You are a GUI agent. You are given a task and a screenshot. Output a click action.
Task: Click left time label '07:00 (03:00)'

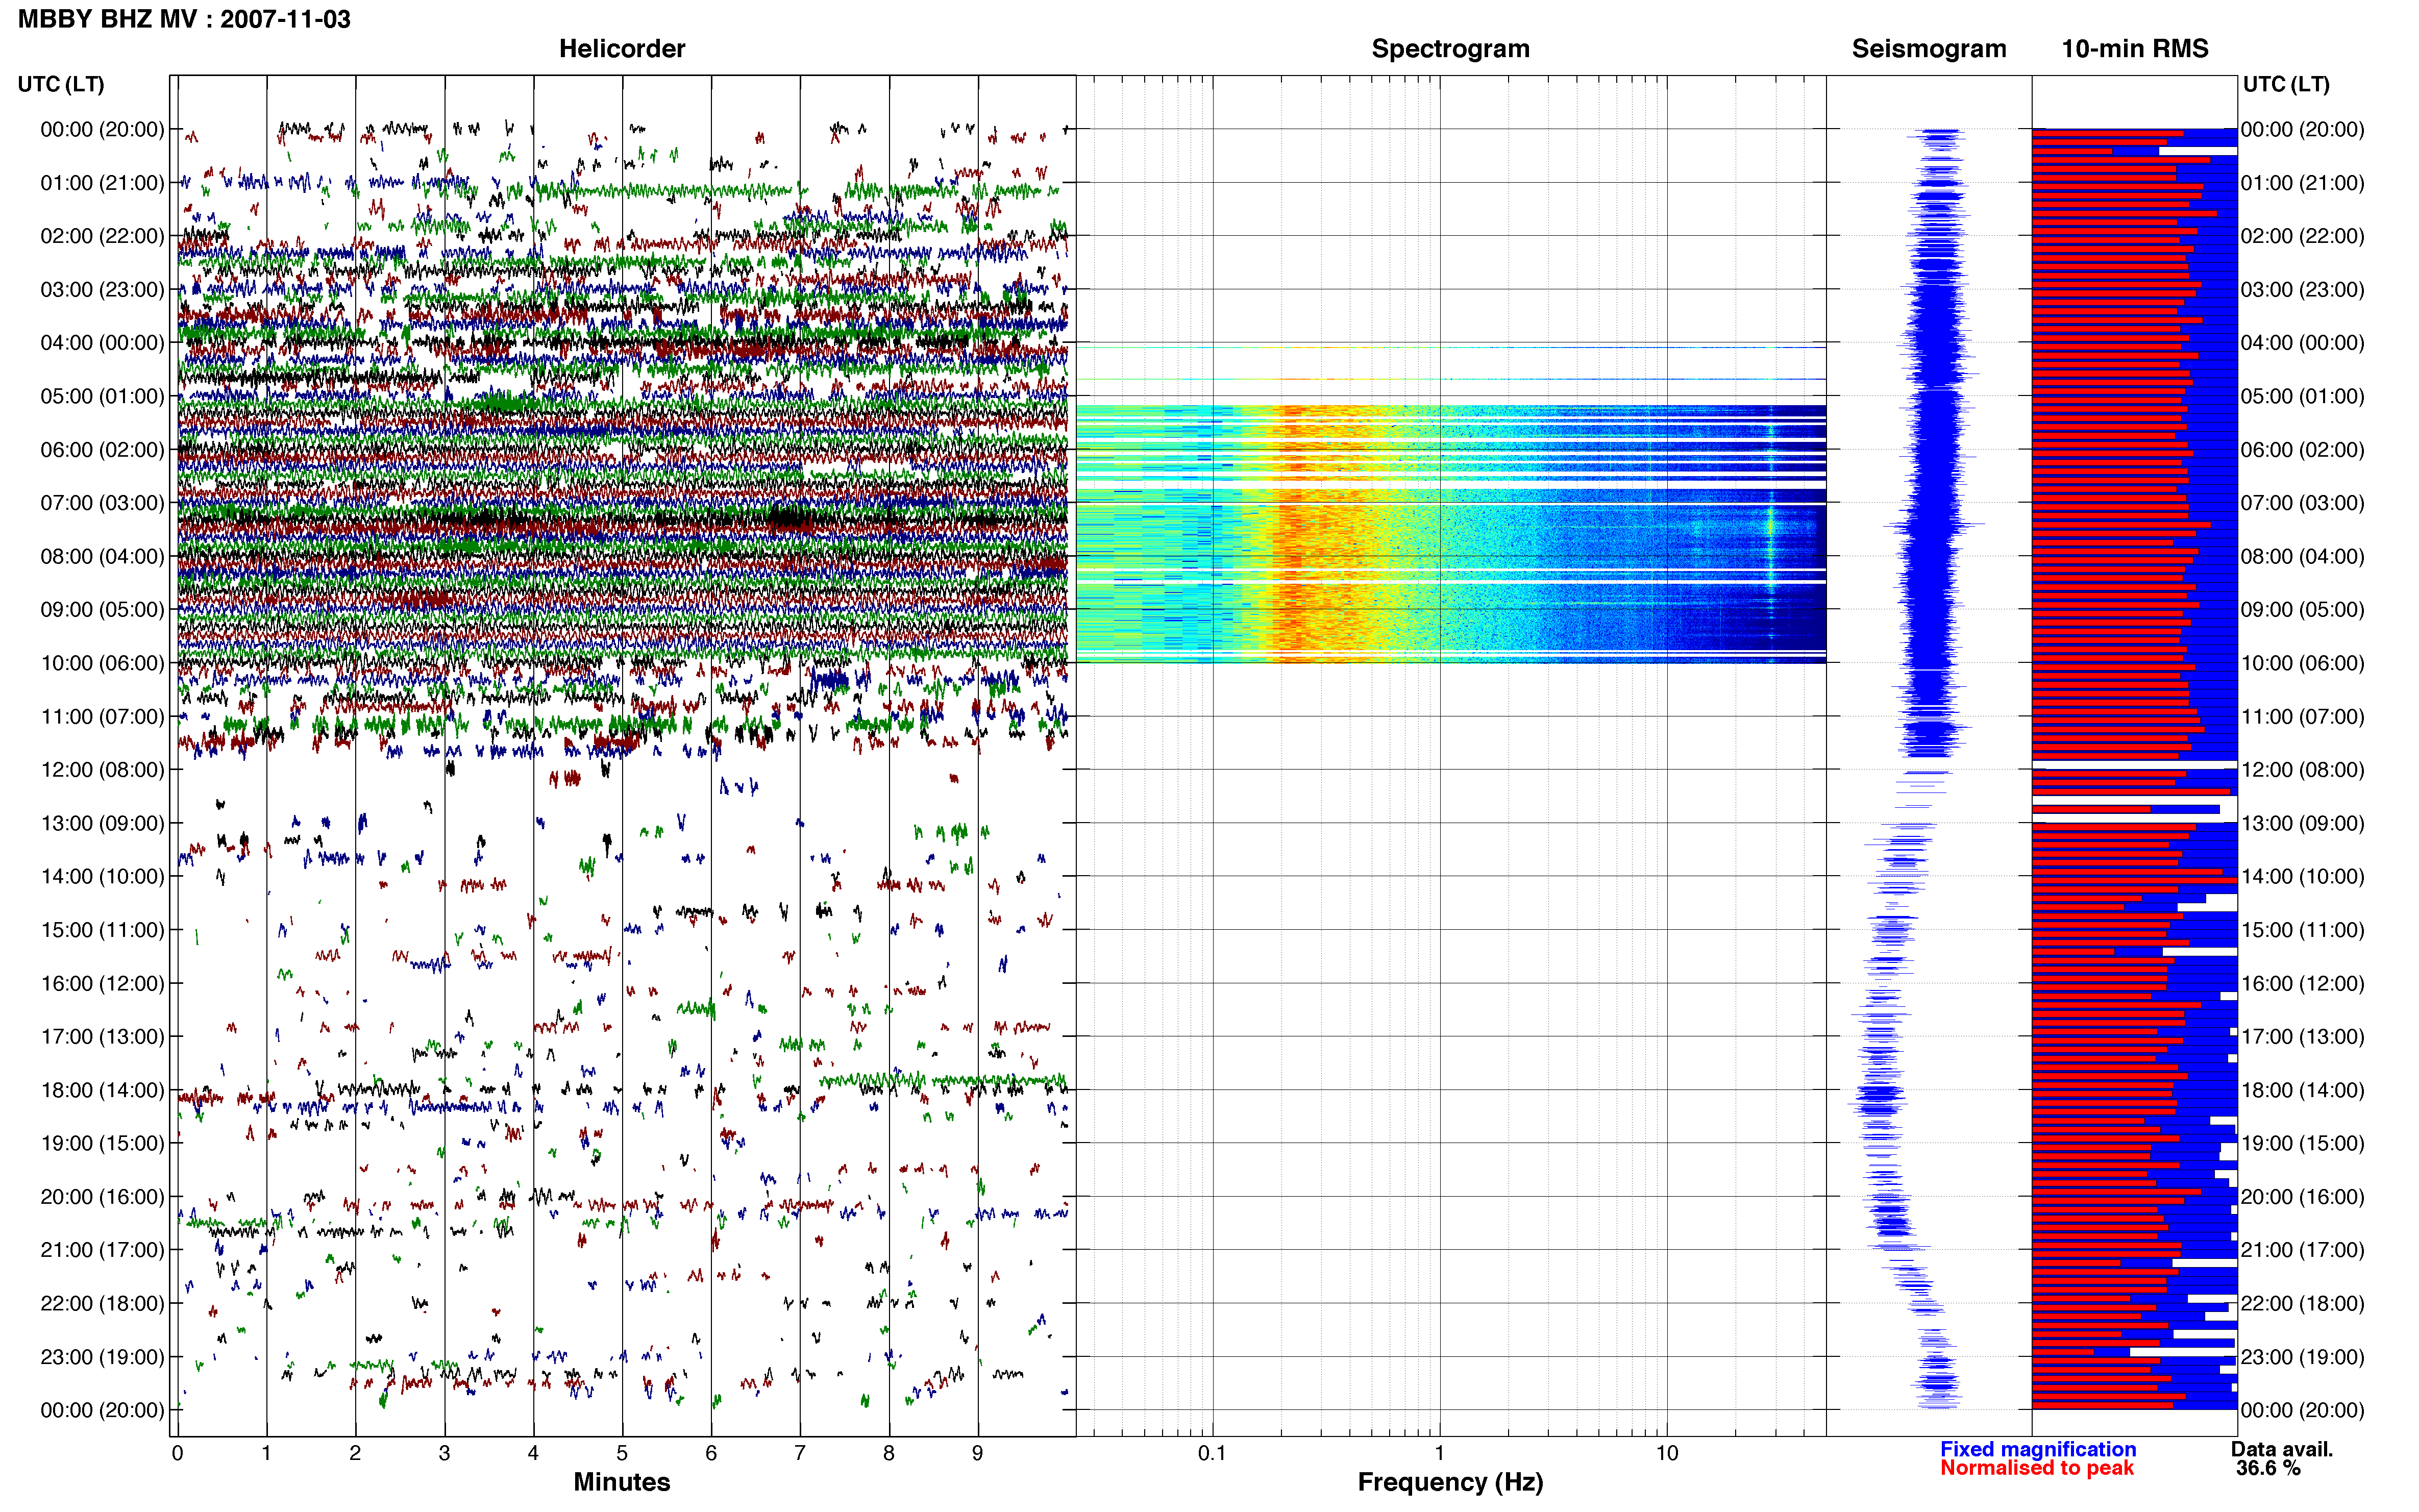(102, 502)
